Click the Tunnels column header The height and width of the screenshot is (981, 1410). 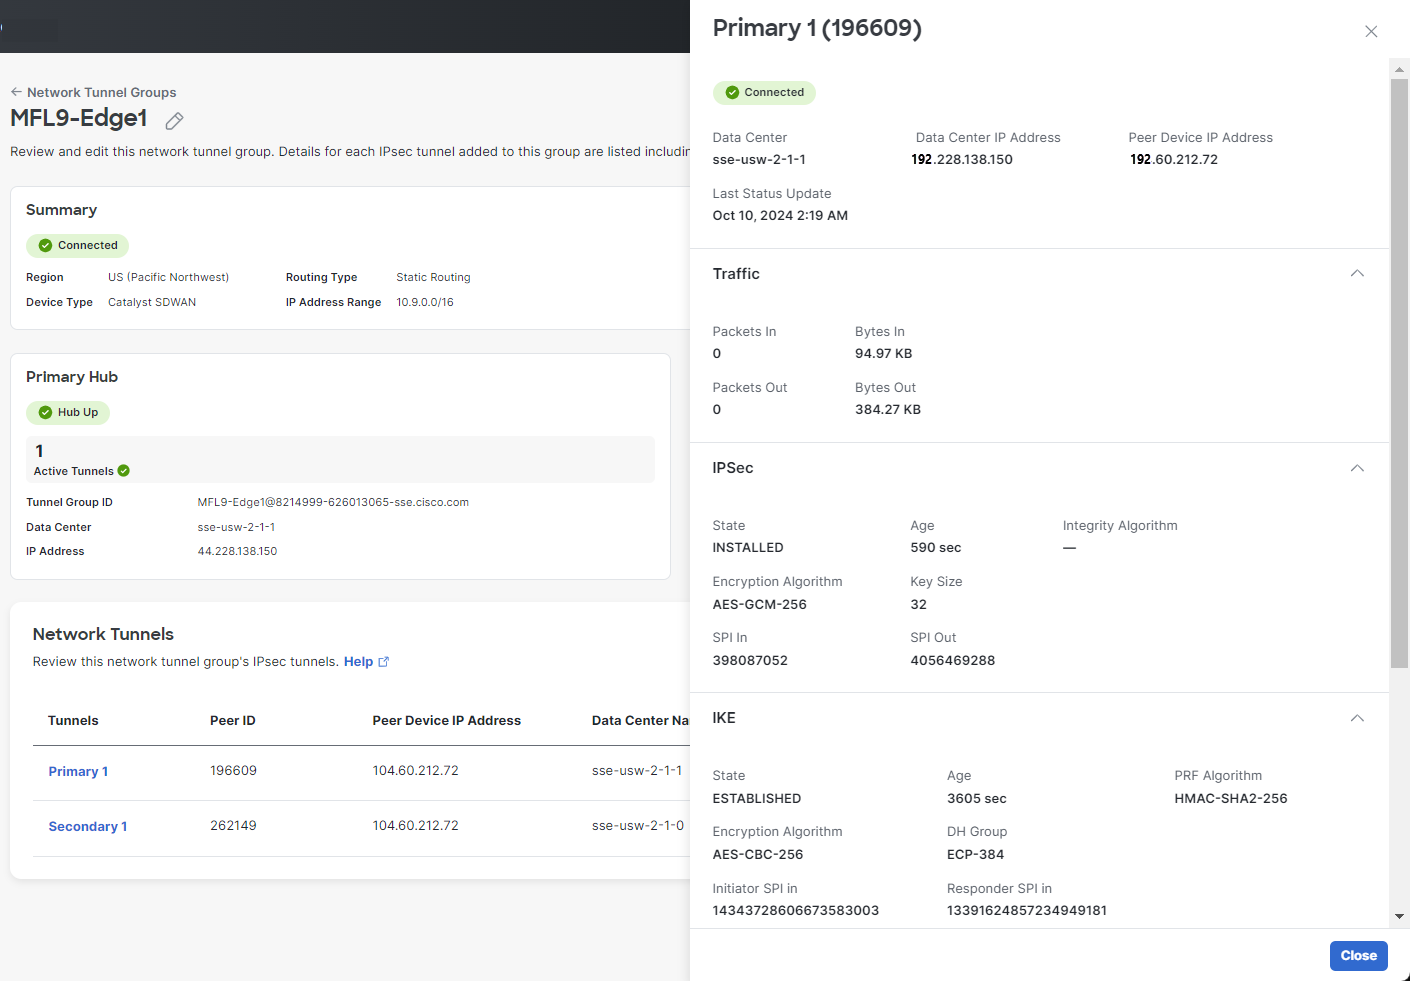[73, 720]
